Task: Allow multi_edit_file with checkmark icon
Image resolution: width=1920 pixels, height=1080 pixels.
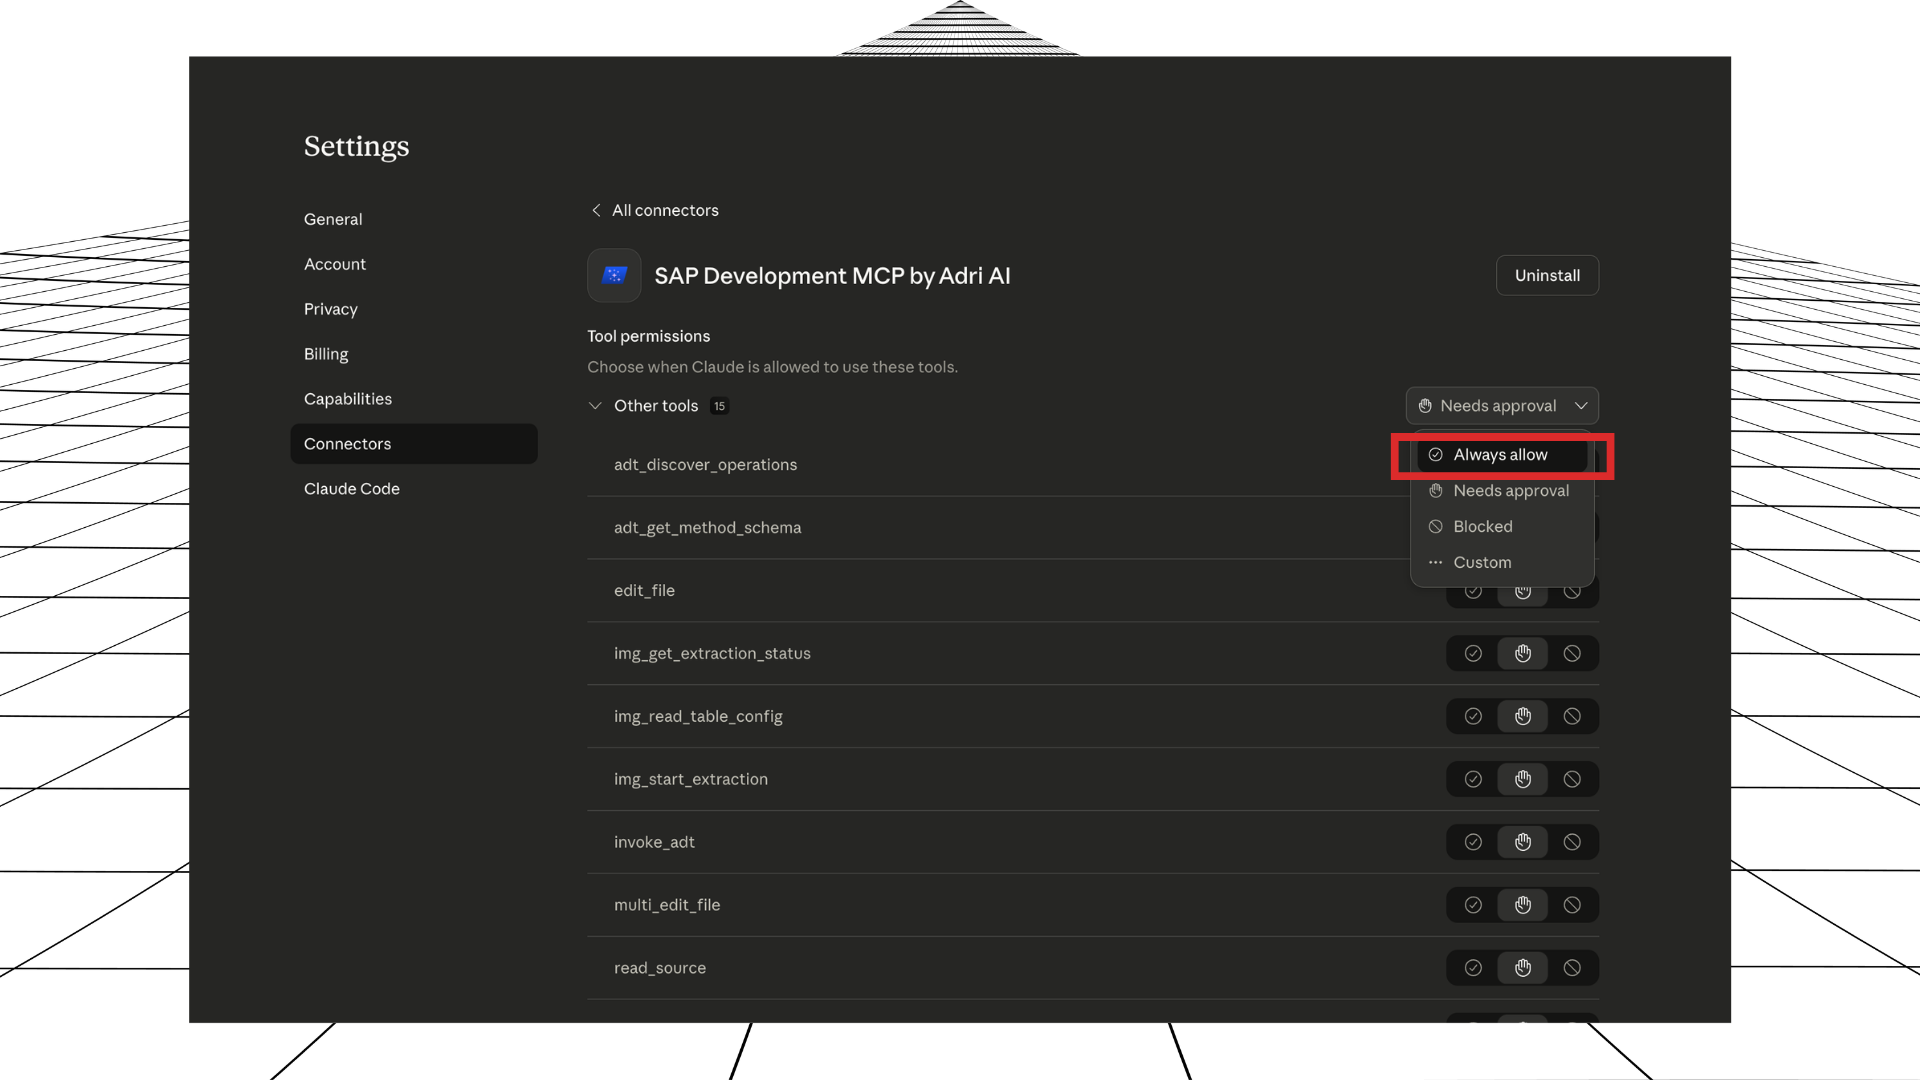Action: click(x=1473, y=905)
